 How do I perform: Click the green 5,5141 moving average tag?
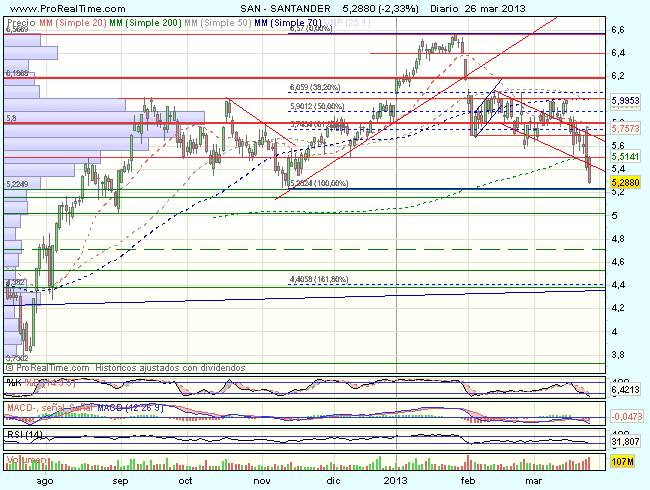625,158
